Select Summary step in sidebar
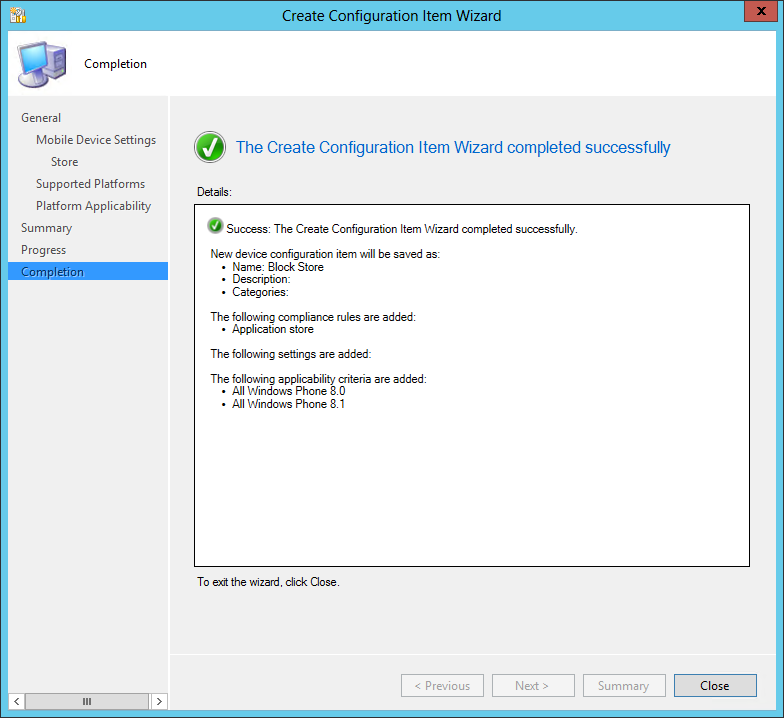Viewport: 784px width, 718px height. [x=46, y=228]
